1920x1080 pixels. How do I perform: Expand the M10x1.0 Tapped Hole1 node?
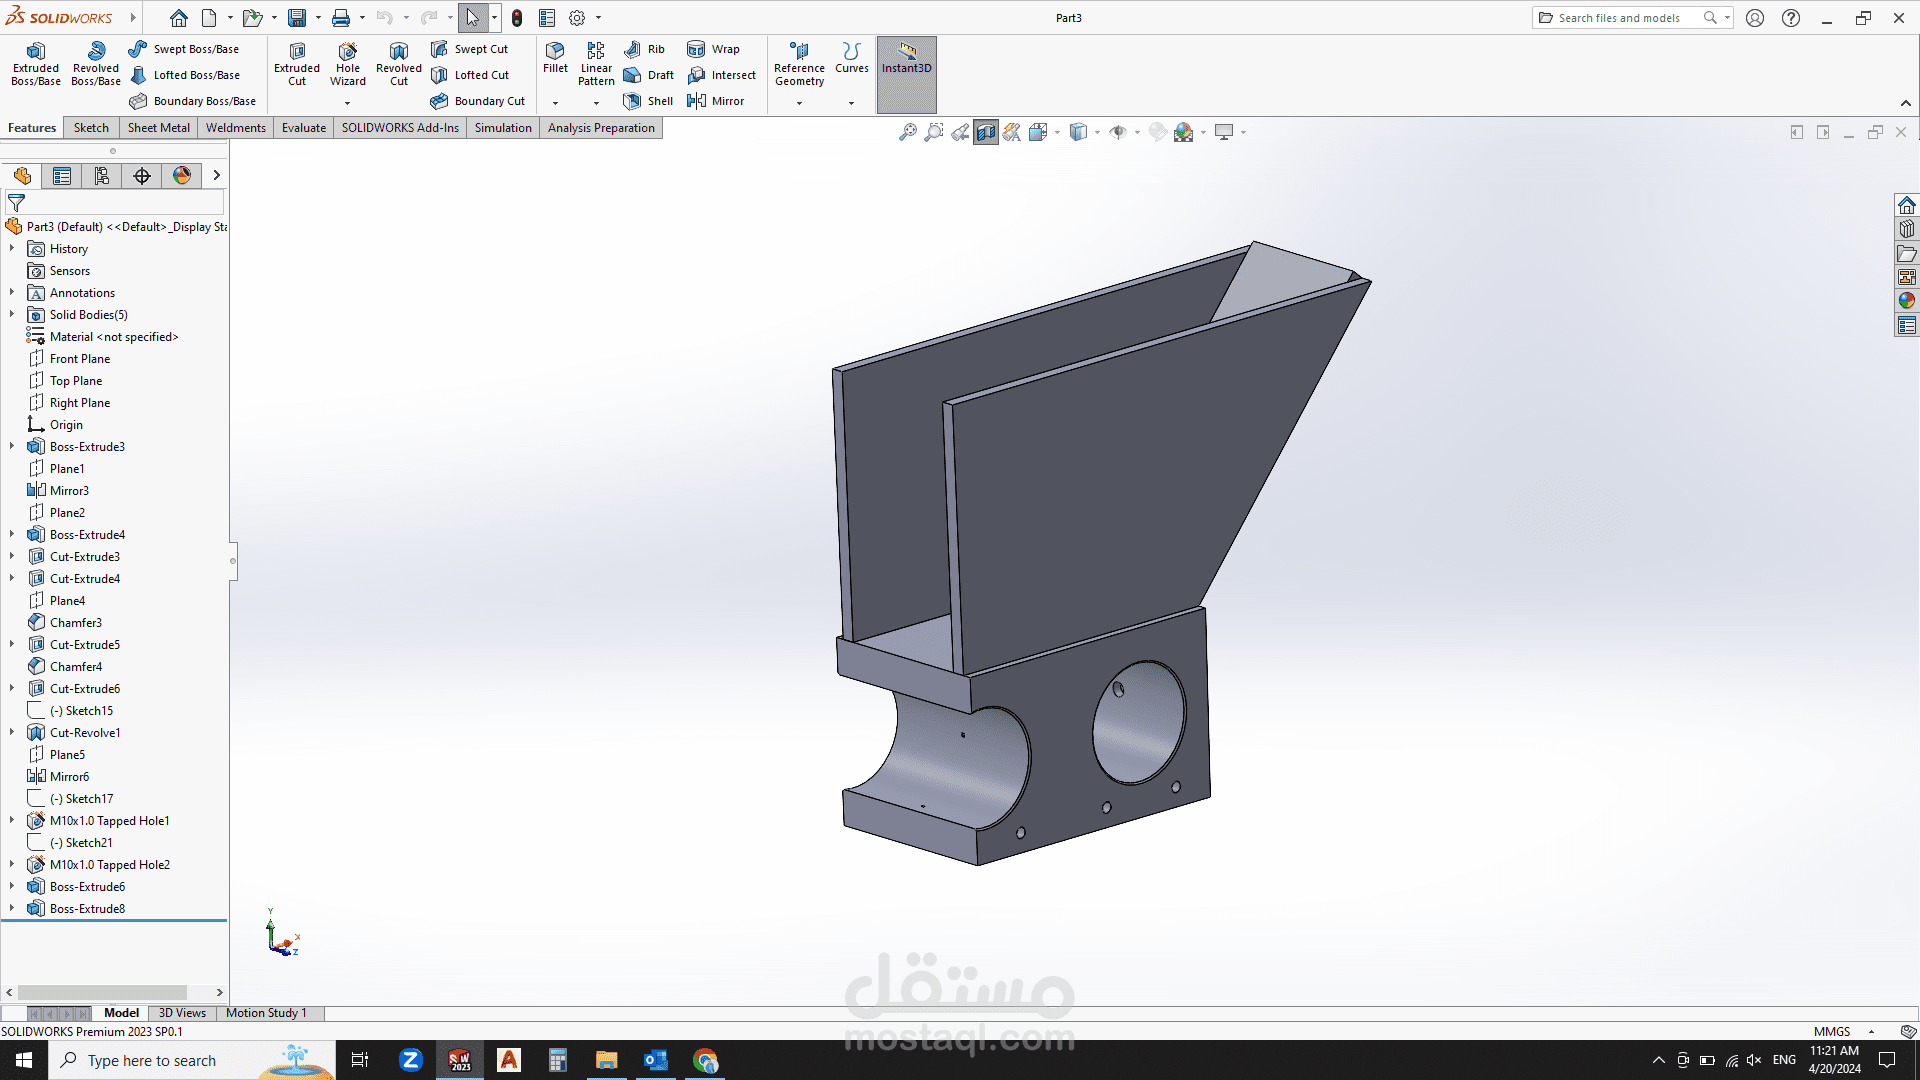(12, 820)
